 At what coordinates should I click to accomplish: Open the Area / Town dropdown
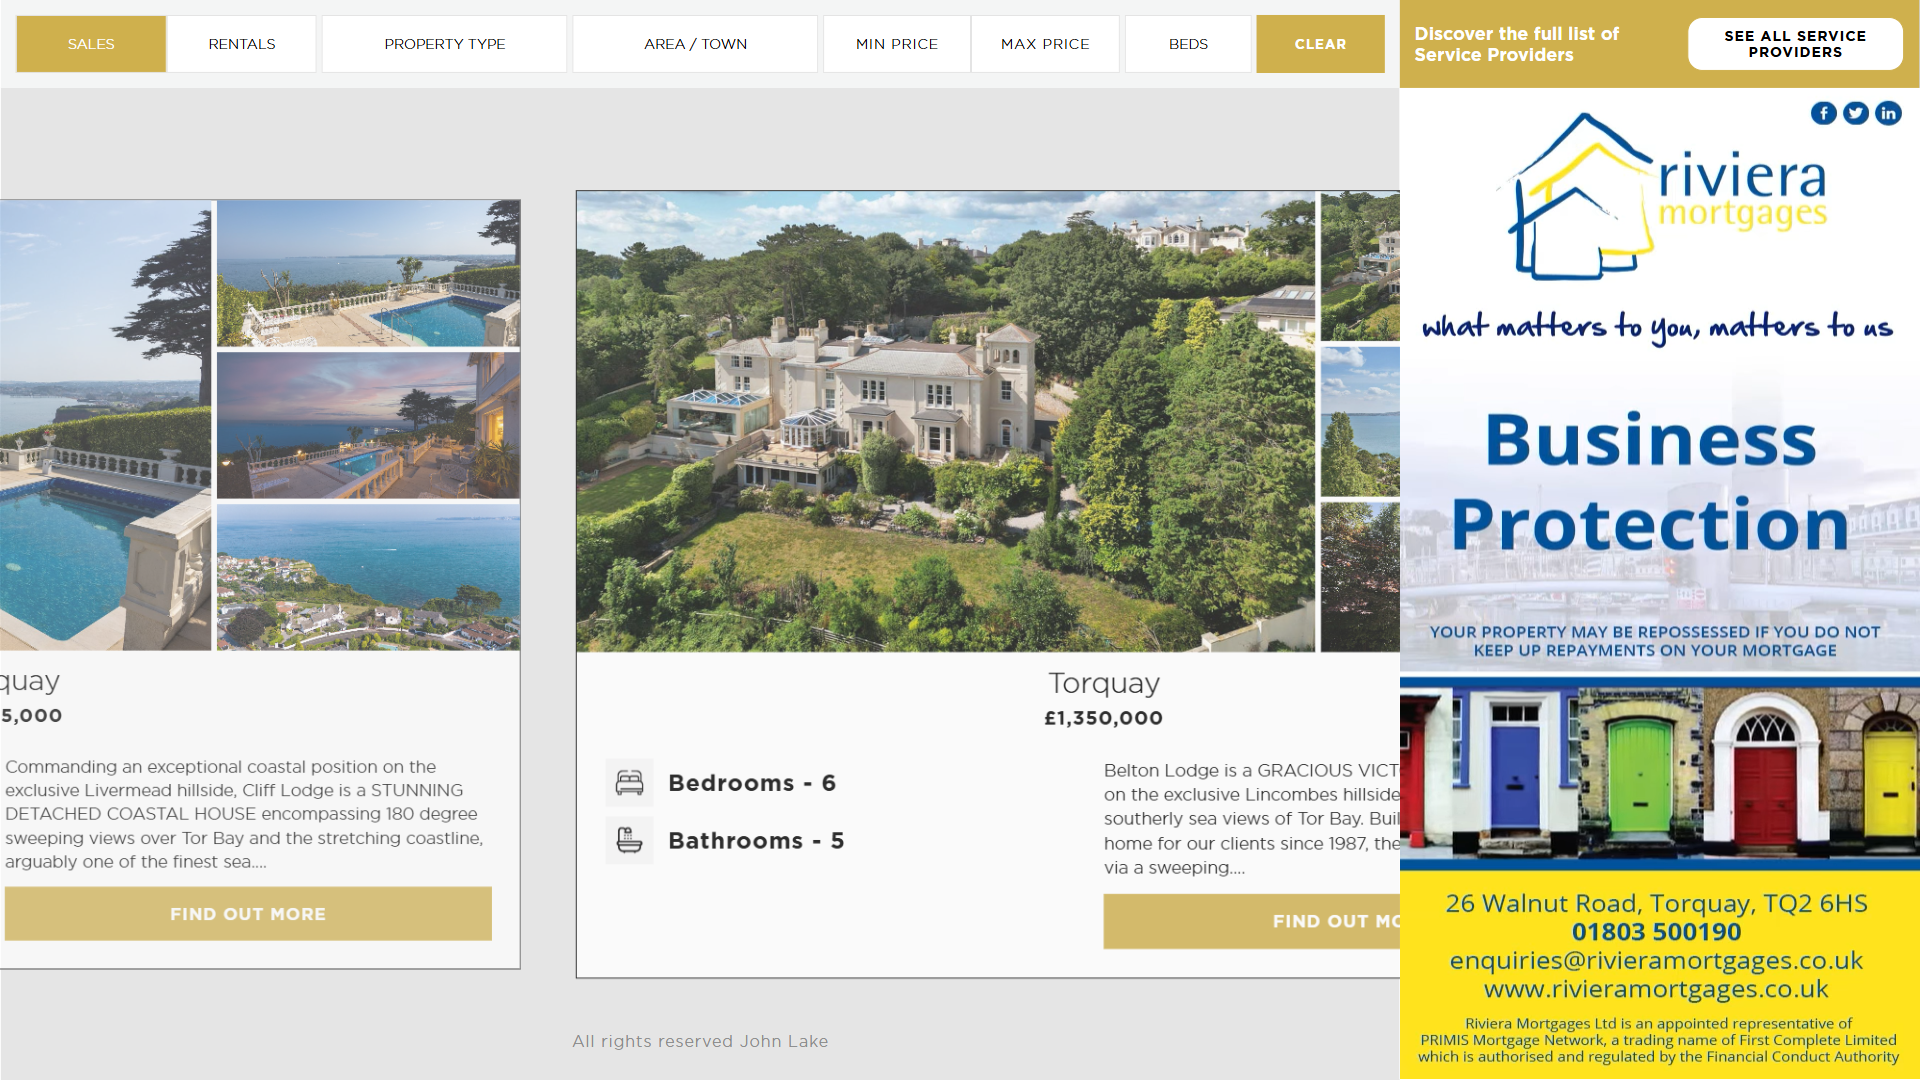coord(695,44)
